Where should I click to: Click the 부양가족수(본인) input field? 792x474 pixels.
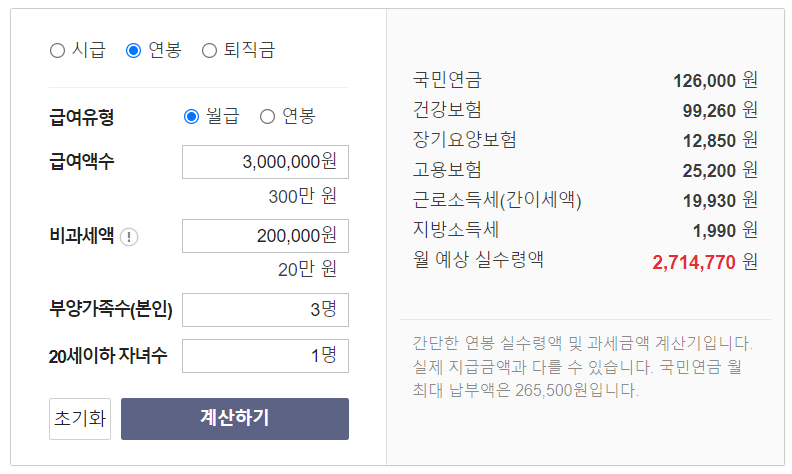coord(265,310)
